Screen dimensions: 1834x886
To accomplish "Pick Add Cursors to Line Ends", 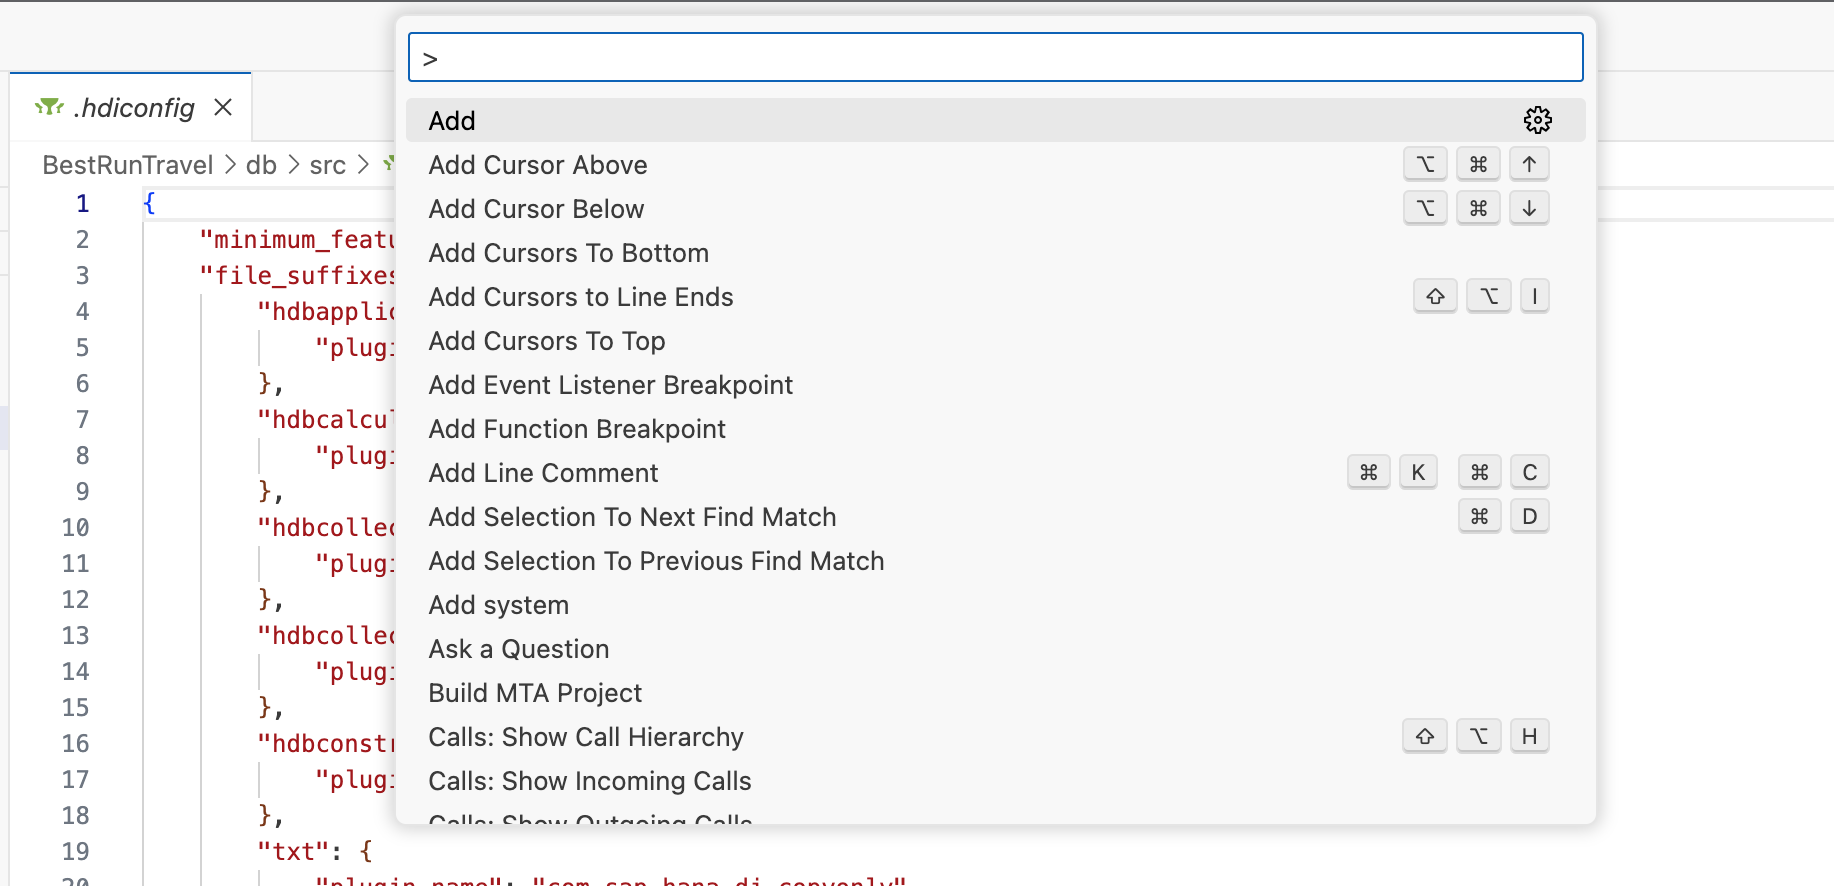I will (x=995, y=296).
